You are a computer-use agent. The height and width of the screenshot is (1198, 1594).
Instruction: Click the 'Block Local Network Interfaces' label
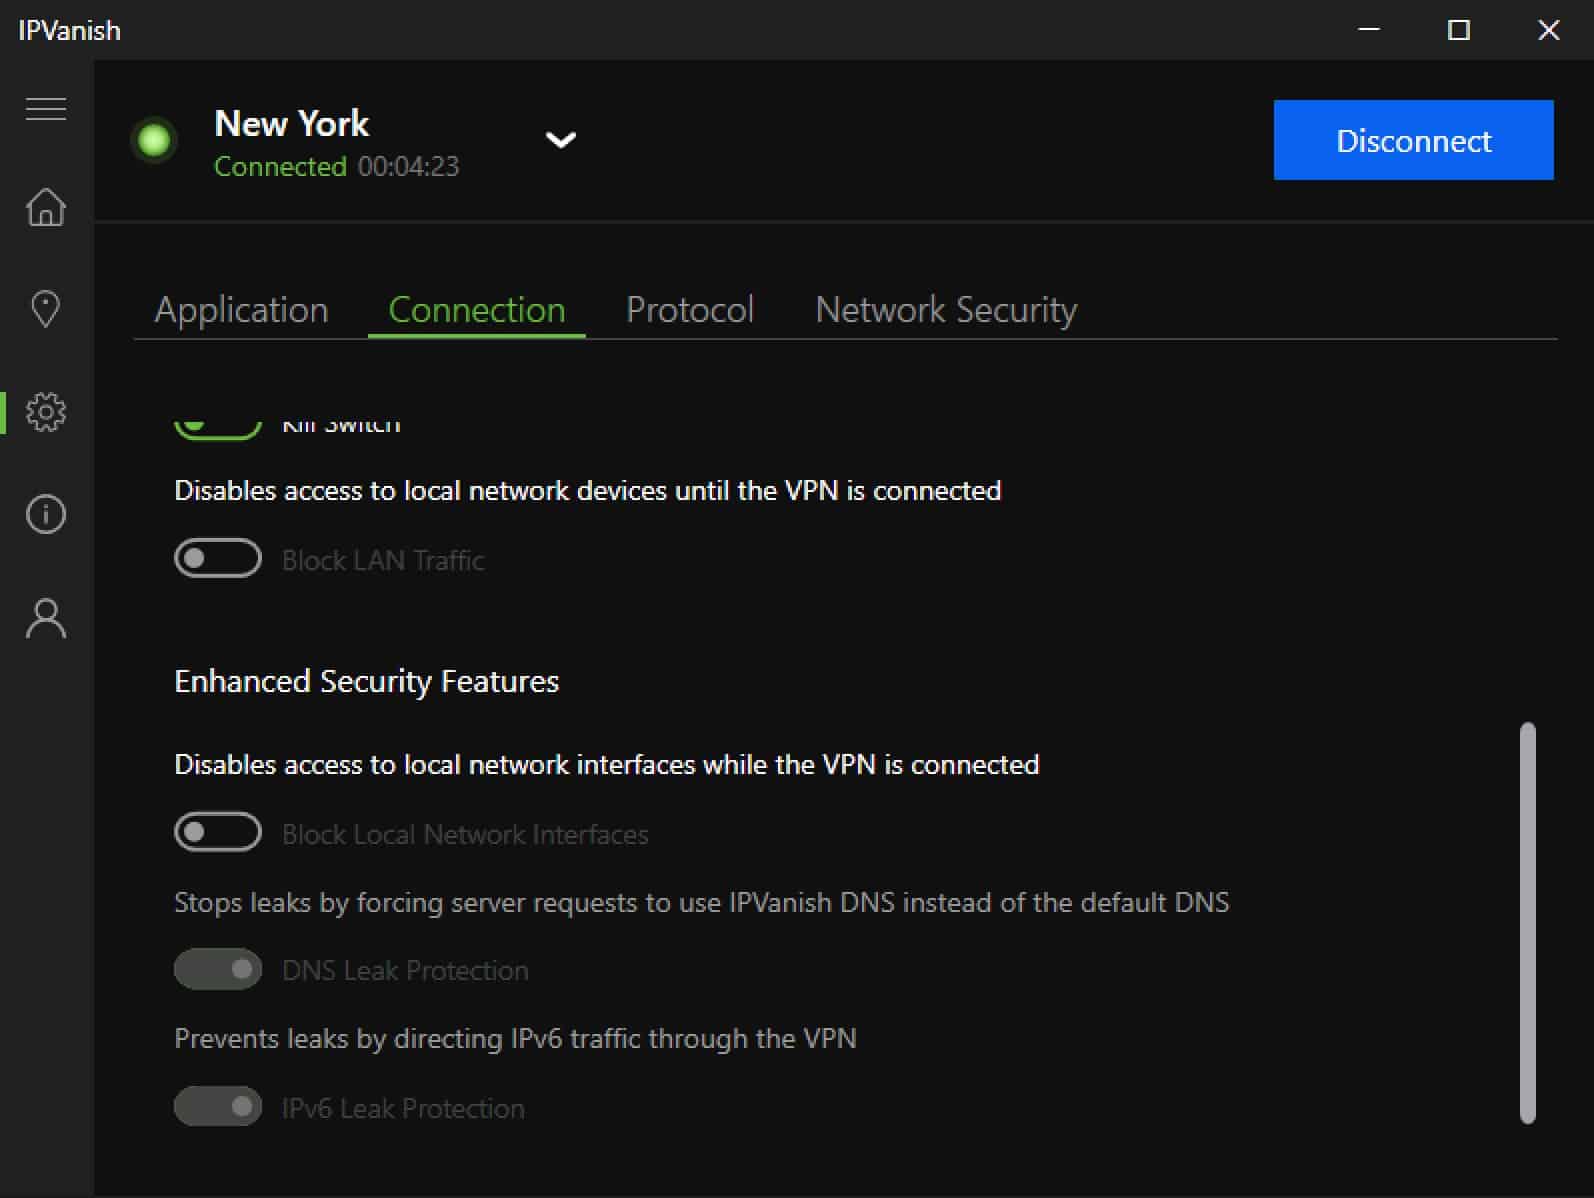[x=465, y=834]
